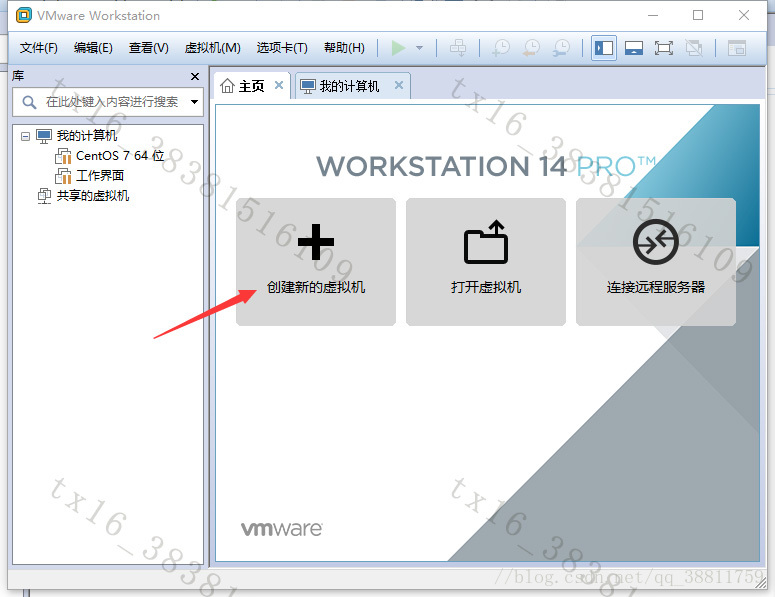This screenshot has height=597, width=775.
Task: Open the 查看(V) menu
Action: [x=148, y=48]
